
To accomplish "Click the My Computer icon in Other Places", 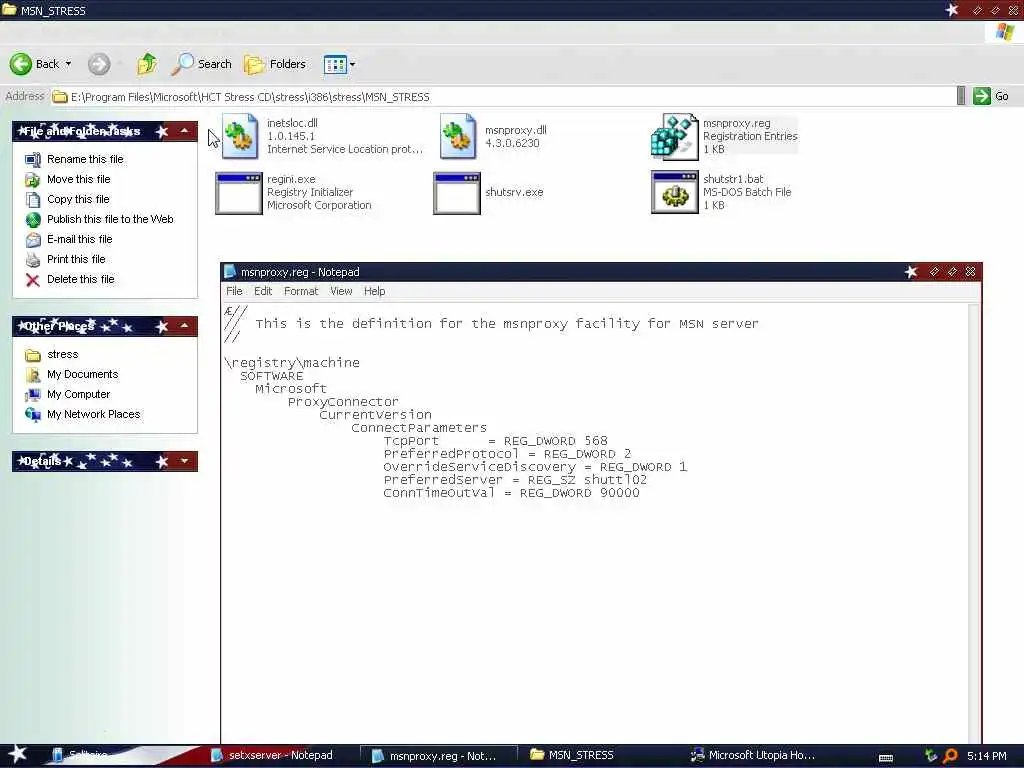I will click(33, 394).
